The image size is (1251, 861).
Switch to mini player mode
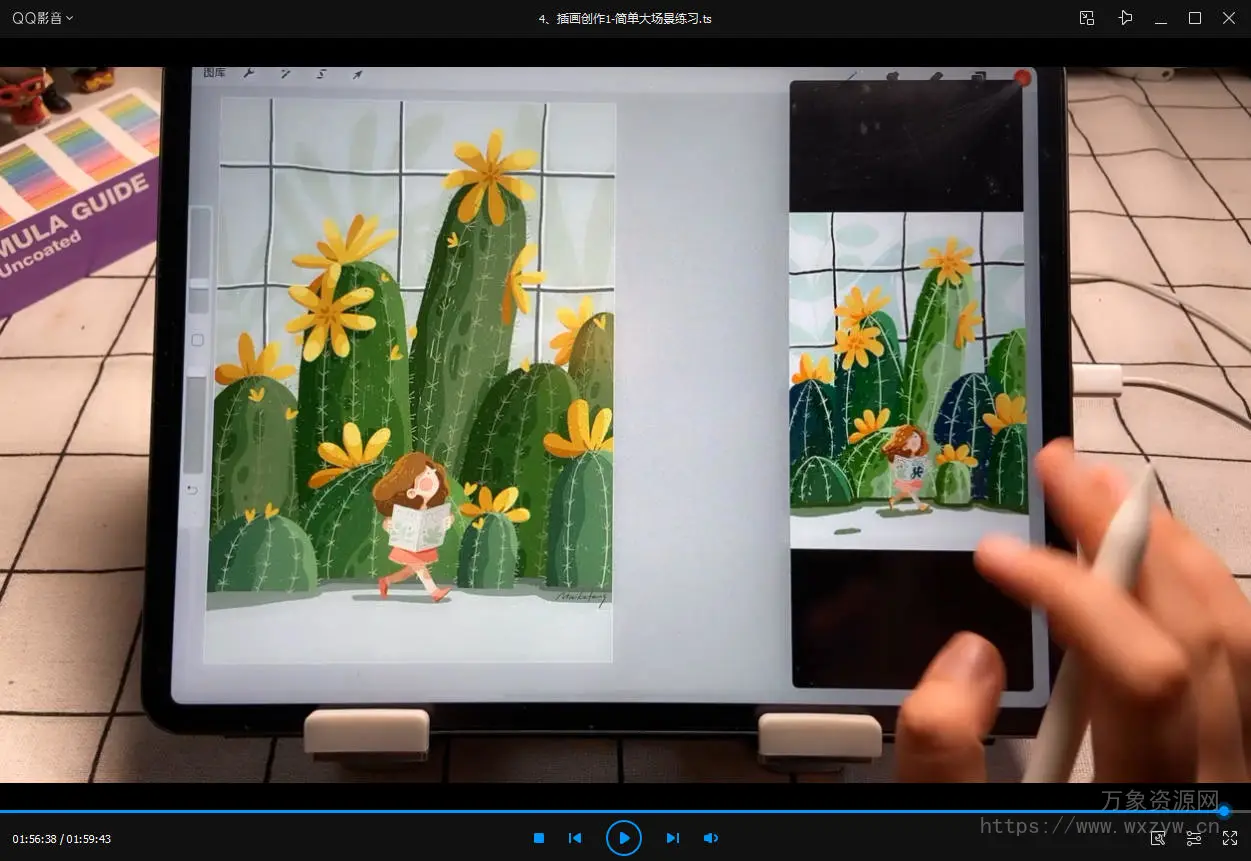tap(1087, 18)
